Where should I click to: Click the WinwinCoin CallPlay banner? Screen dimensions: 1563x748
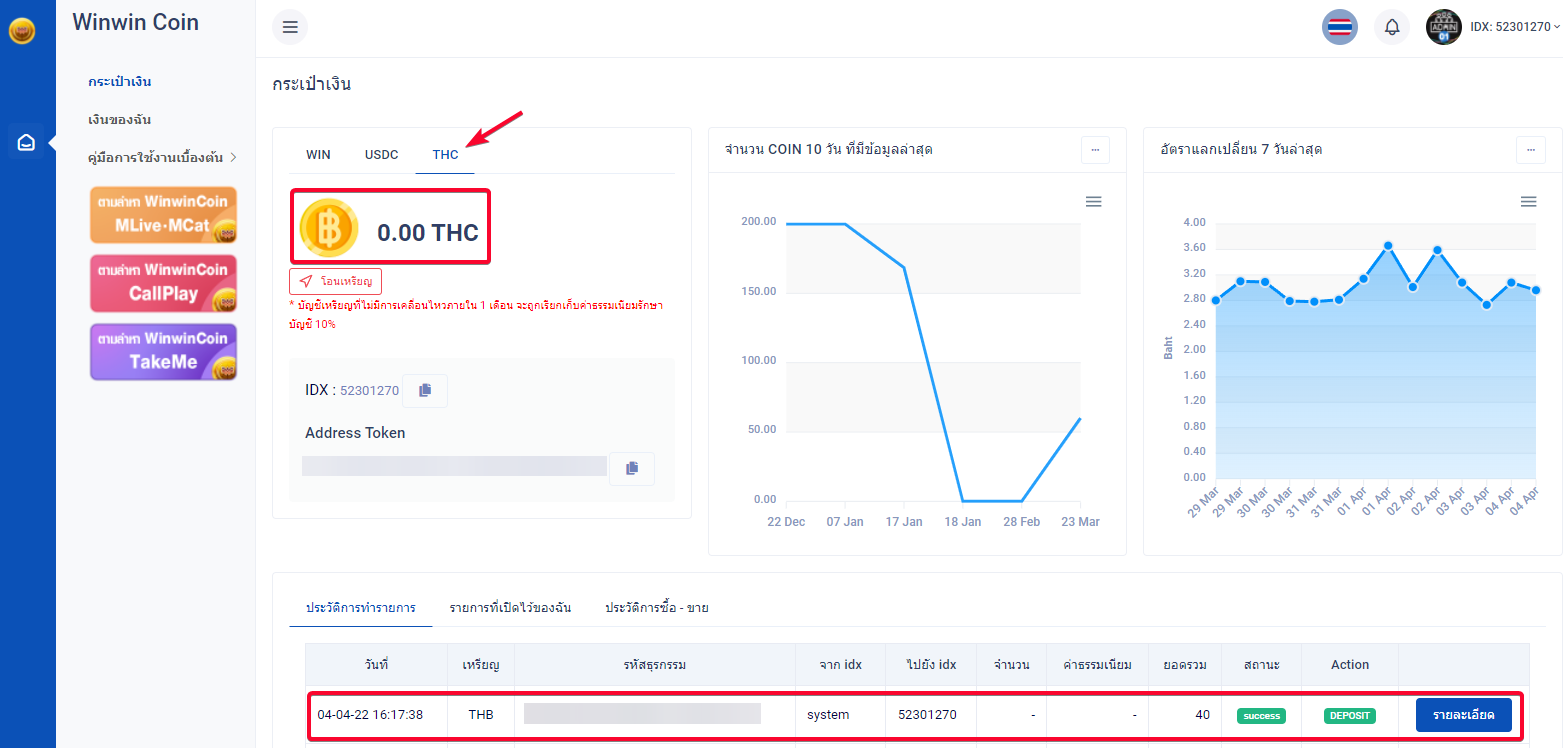point(163,283)
